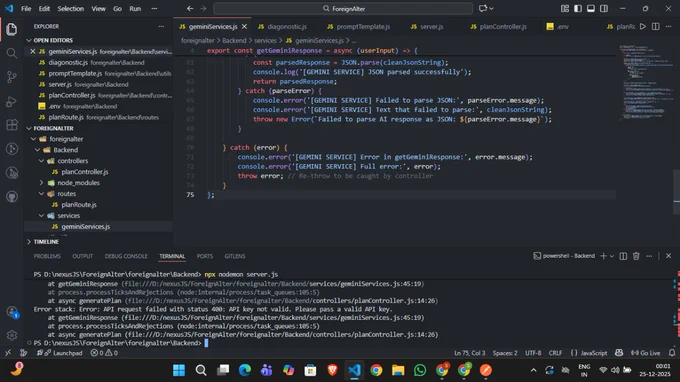Open the Selection menu
This screenshot has width=680, height=382.
click(71, 8)
